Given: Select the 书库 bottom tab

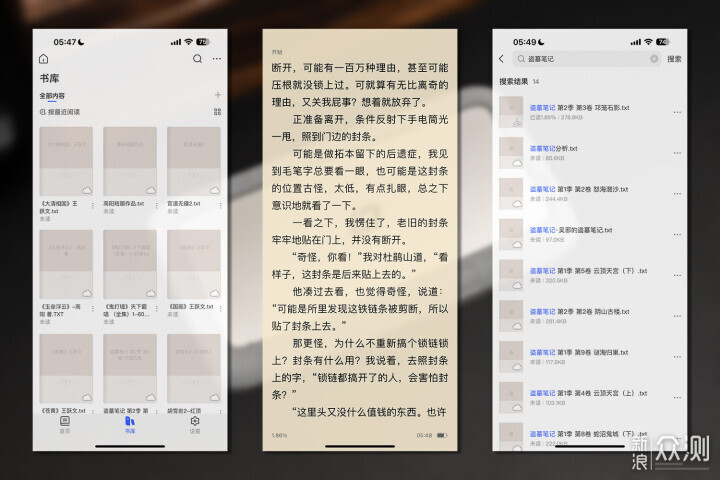Looking at the screenshot, I should click(x=130, y=425).
